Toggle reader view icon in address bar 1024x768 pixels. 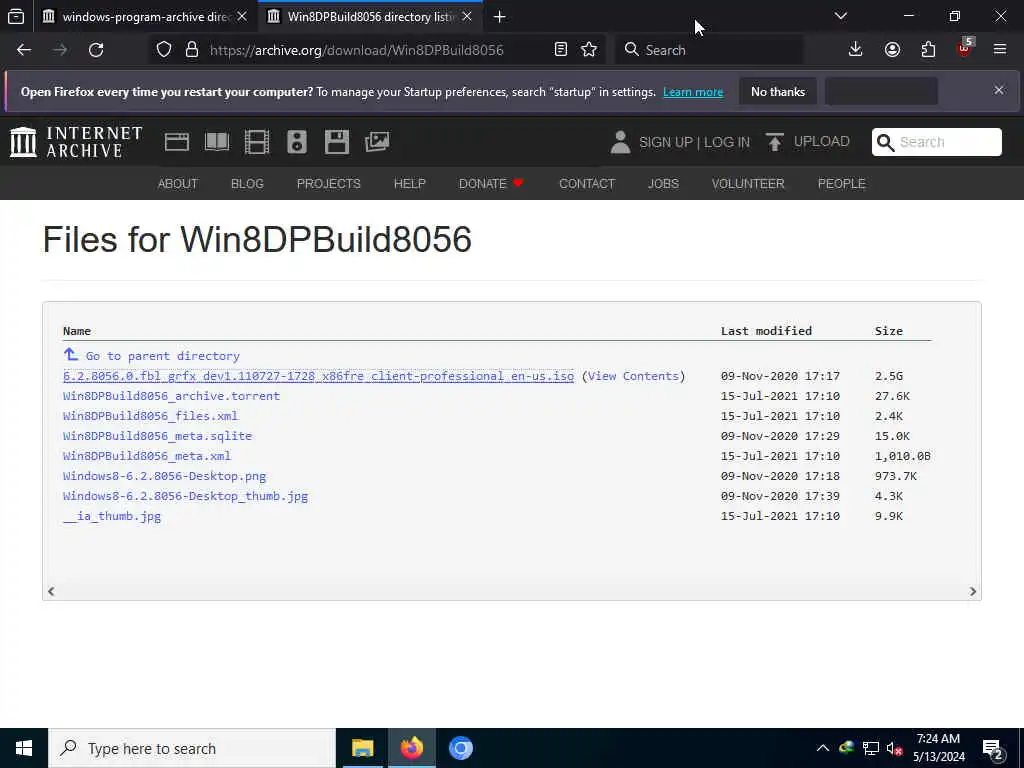[560, 50]
